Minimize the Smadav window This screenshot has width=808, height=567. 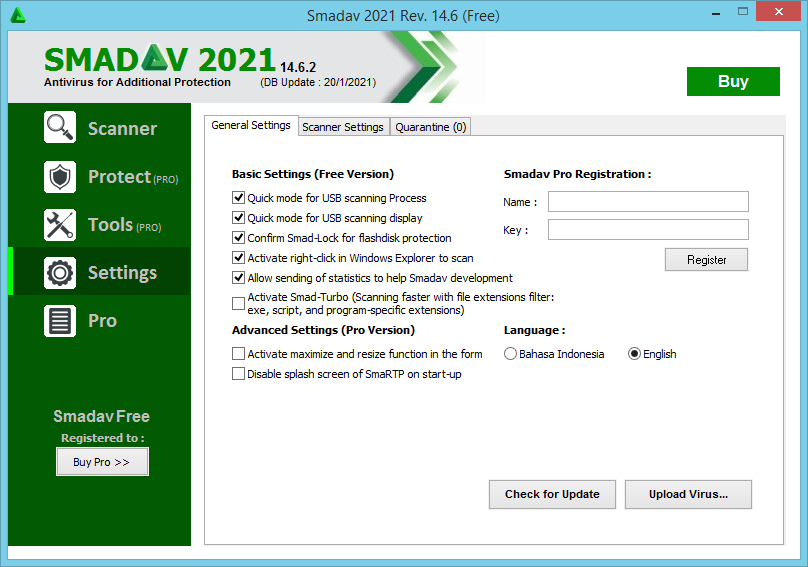tap(716, 12)
